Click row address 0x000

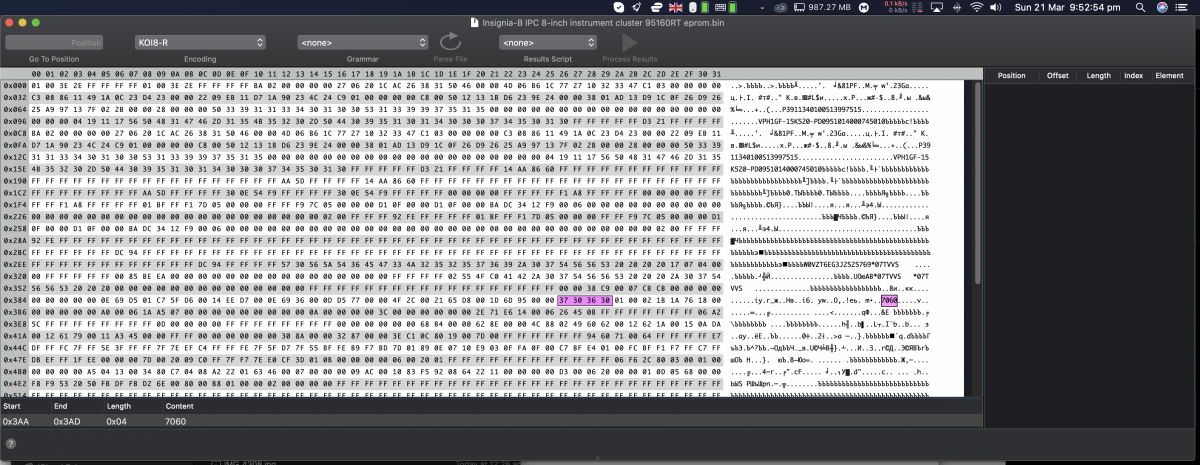[15, 86]
